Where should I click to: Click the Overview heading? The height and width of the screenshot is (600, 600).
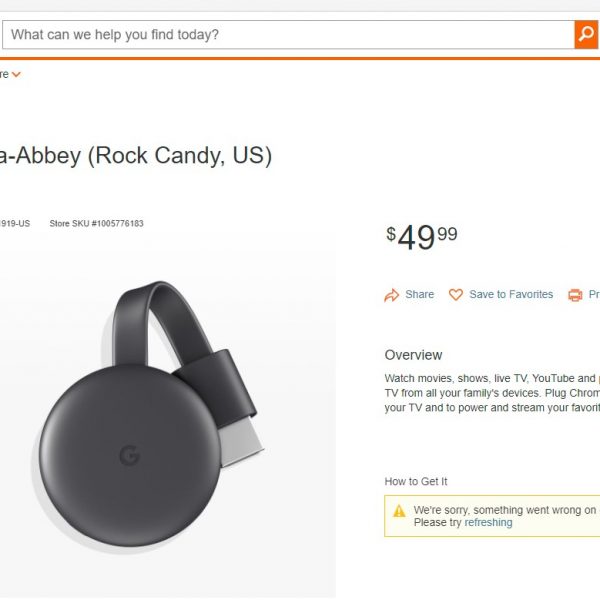point(413,355)
